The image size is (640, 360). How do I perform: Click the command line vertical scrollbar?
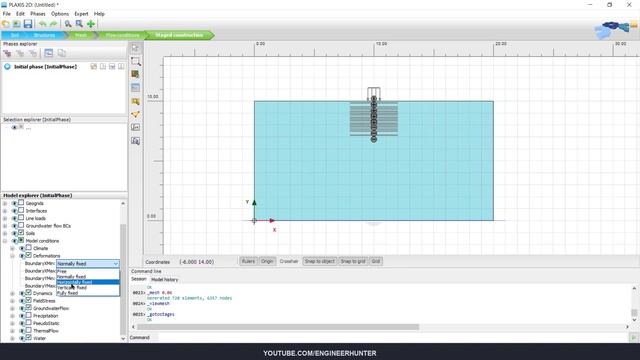[634, 313]
